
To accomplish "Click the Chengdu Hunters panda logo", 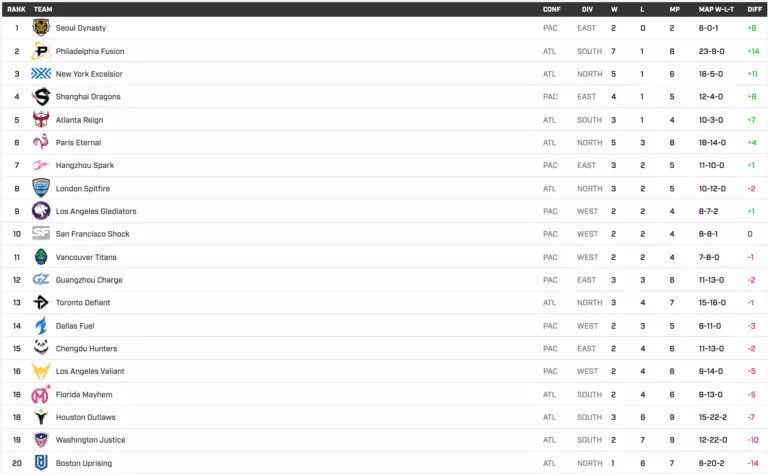I will 41,348.
